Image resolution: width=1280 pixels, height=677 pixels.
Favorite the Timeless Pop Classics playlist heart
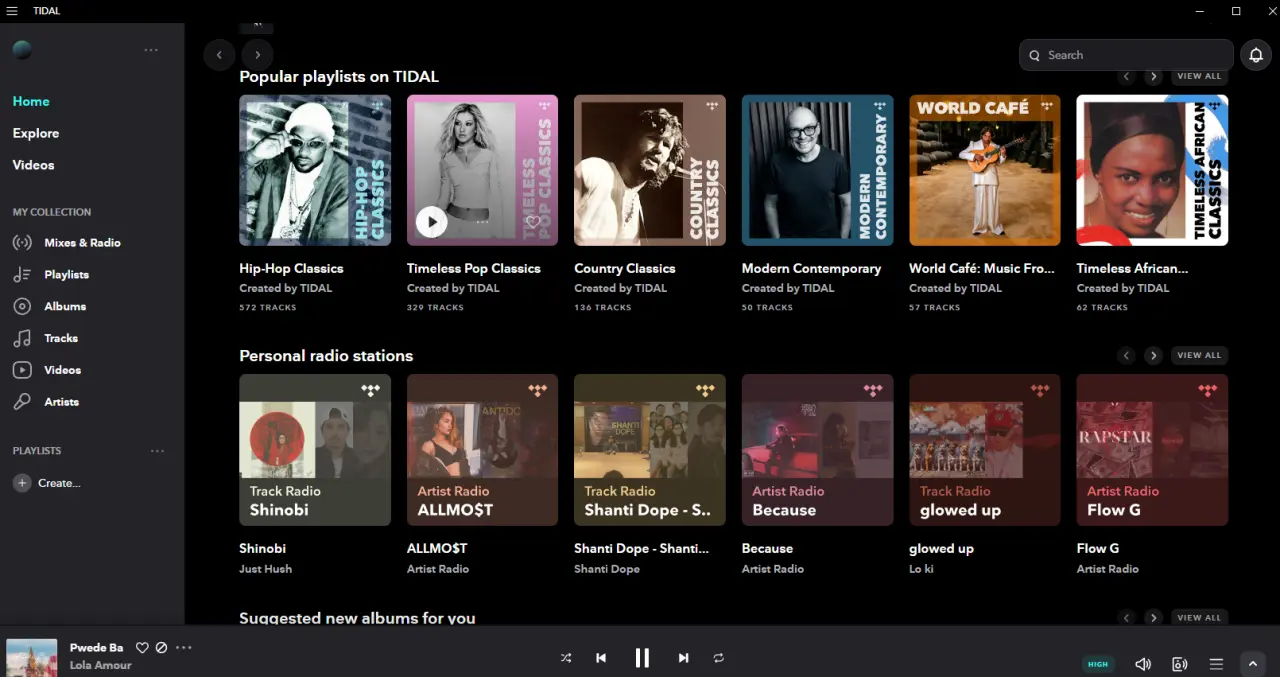(533, 222)
